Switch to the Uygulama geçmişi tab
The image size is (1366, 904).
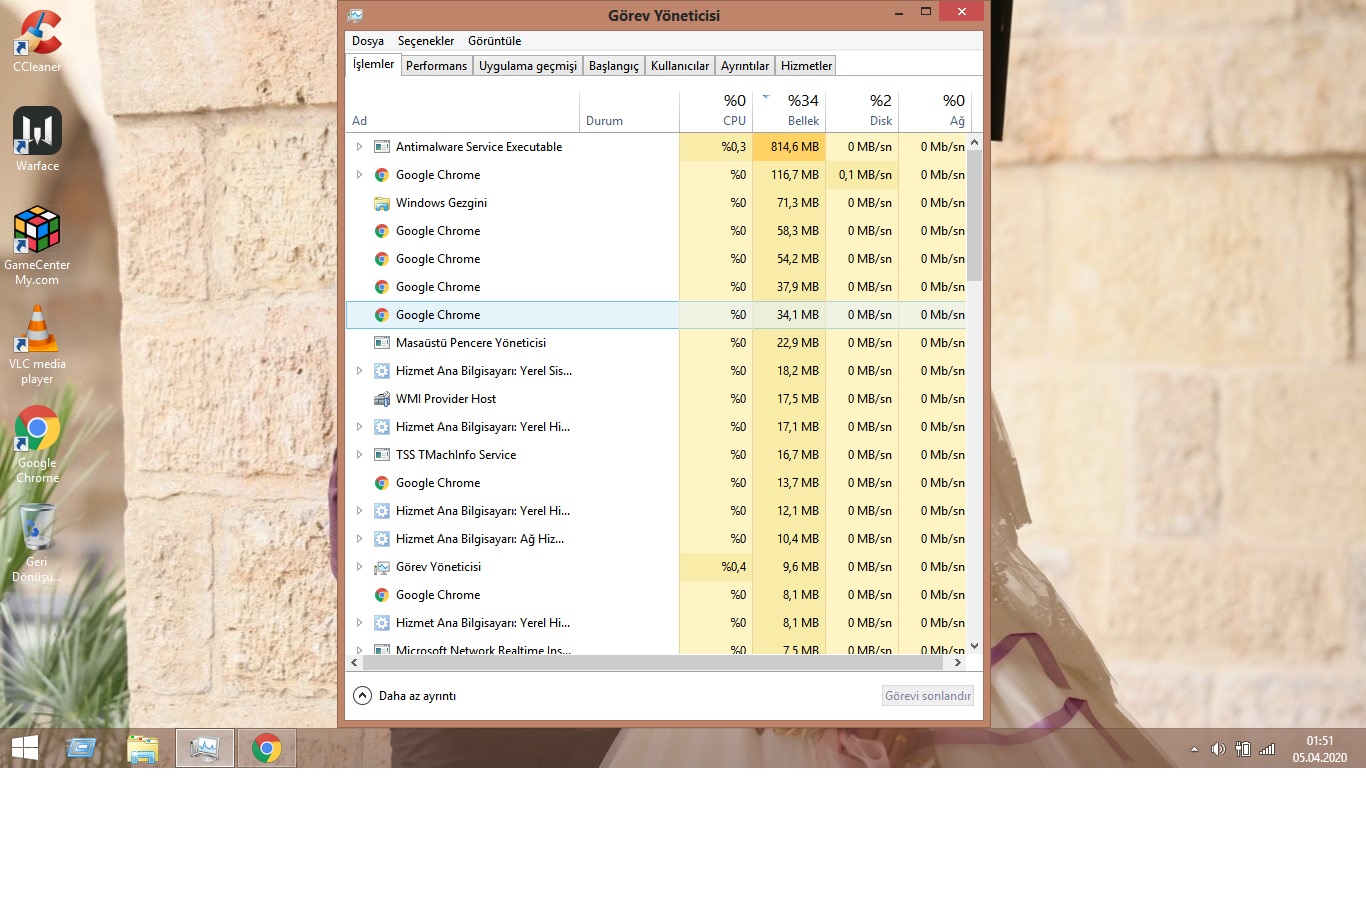pos(528,66)
